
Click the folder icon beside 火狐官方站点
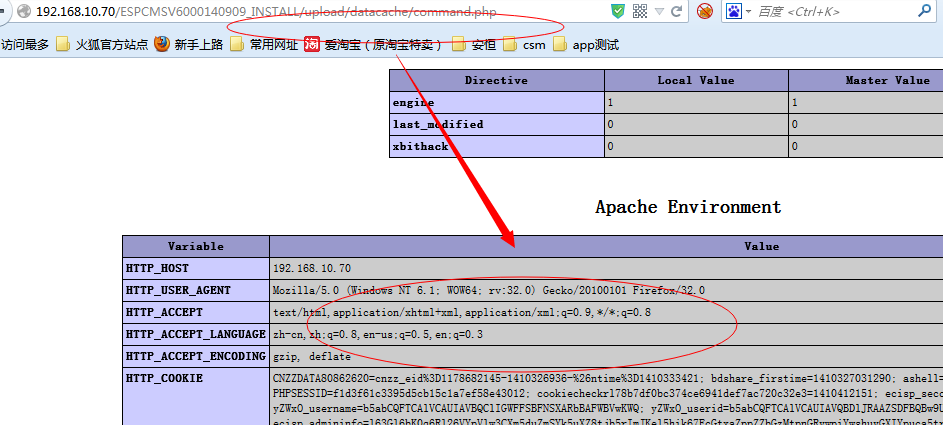(x=63, y=44)
